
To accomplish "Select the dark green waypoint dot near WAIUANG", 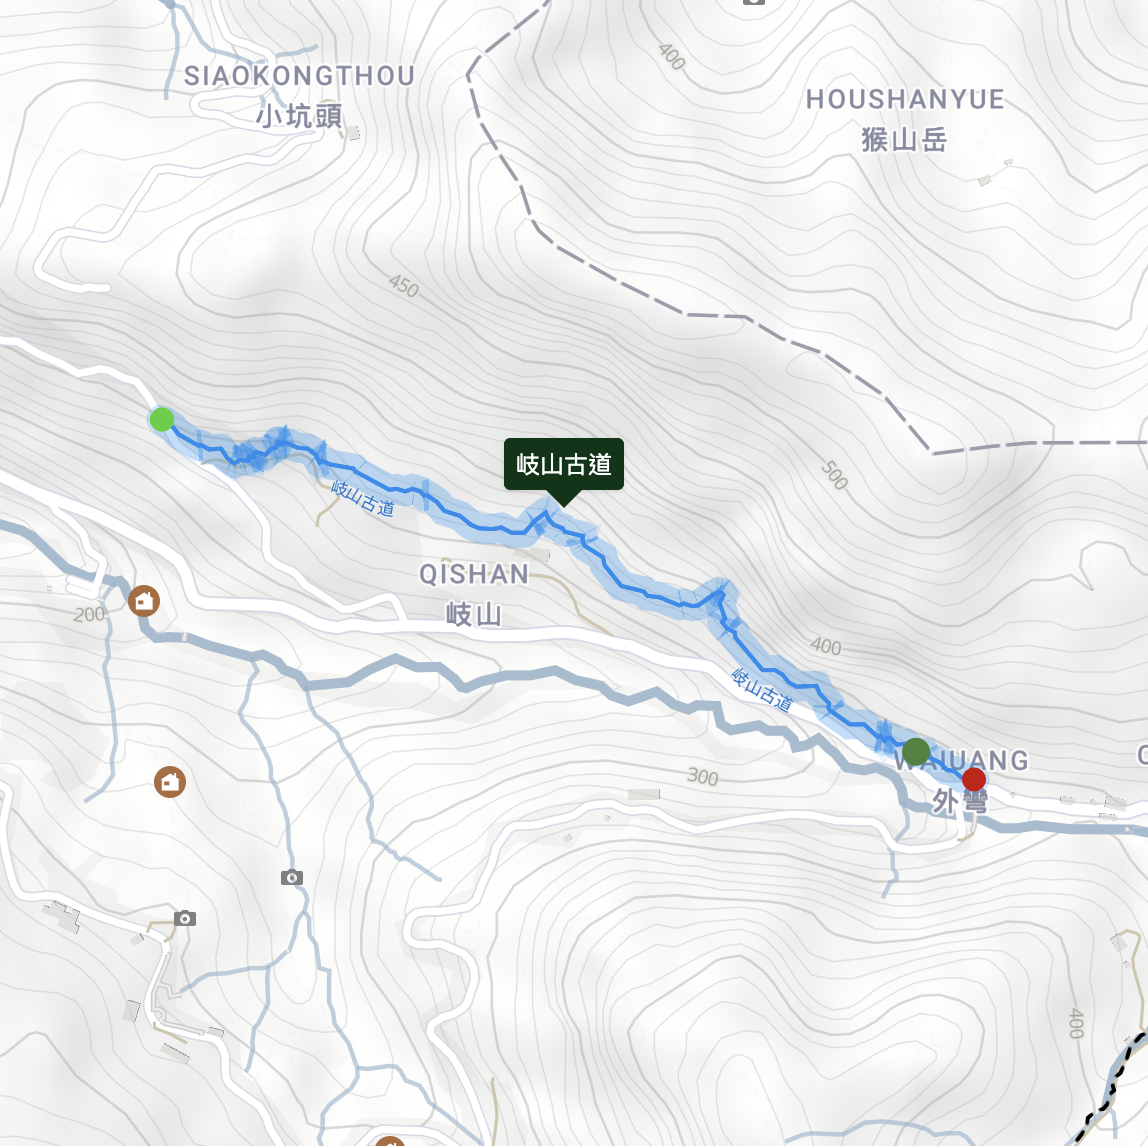I will [916, 751].
